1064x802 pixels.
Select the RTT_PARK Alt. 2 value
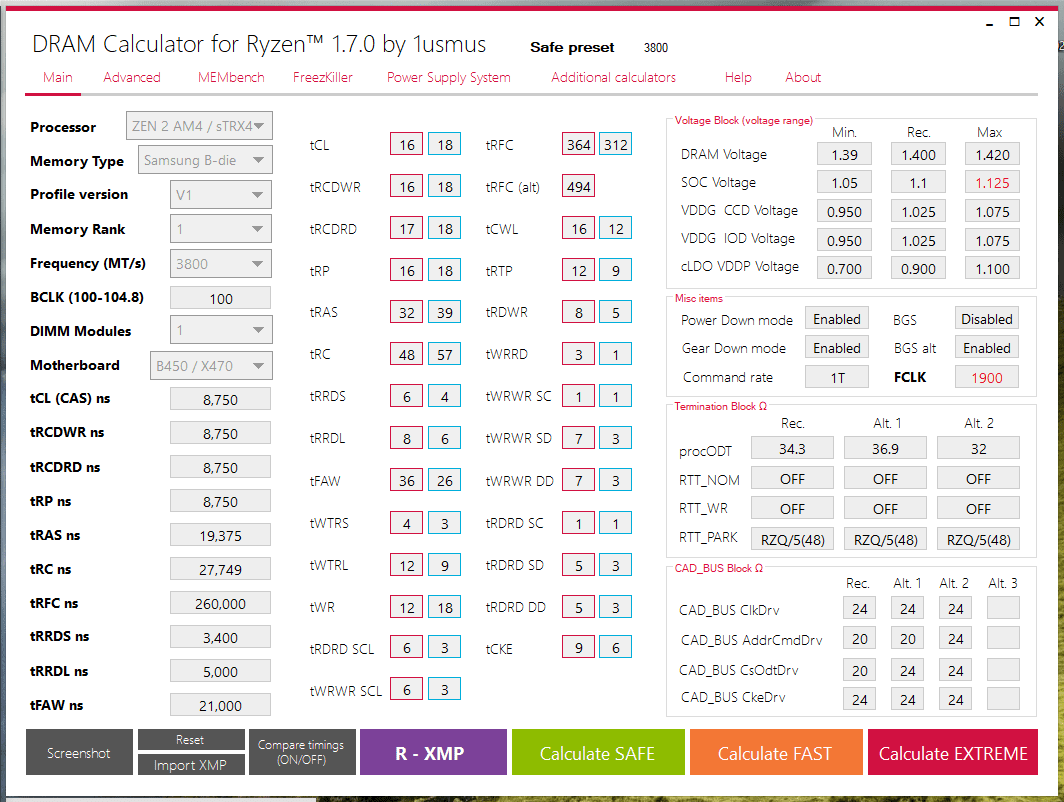click(978, 539)
